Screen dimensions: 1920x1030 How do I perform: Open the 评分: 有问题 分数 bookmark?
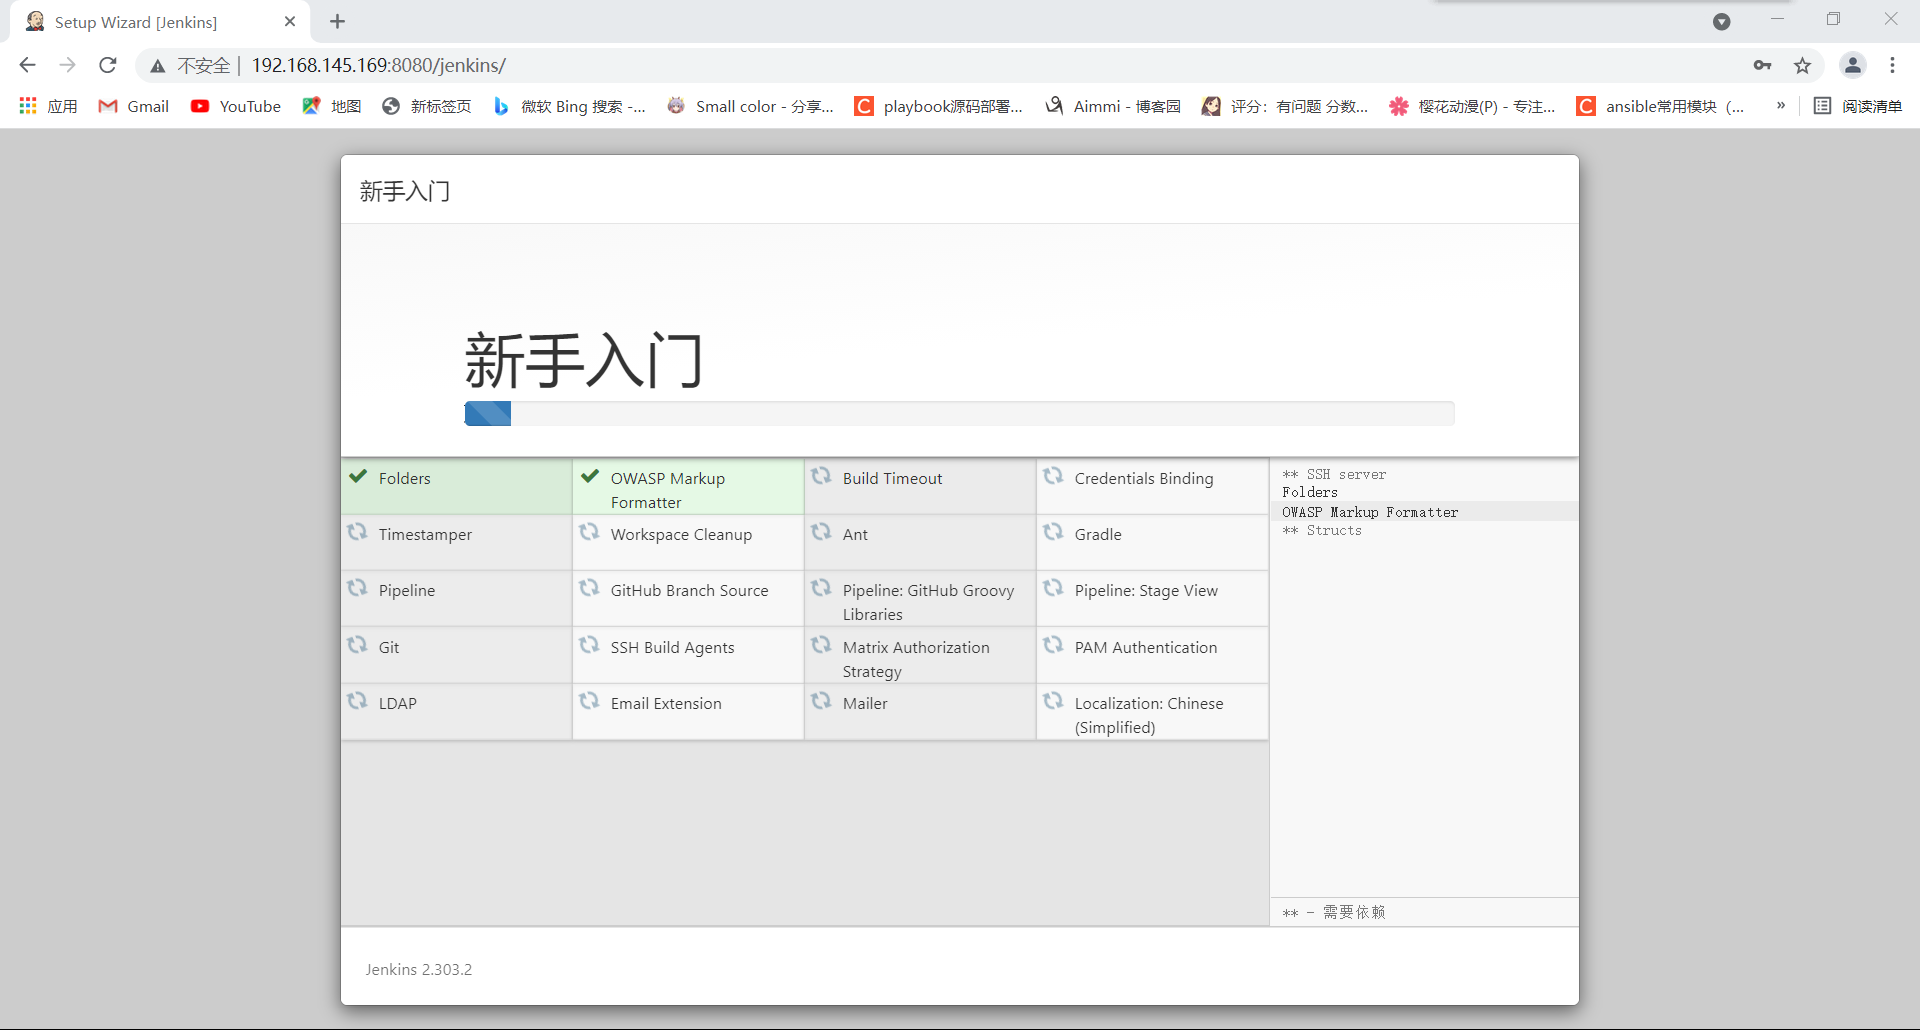tap(1285, 106)
